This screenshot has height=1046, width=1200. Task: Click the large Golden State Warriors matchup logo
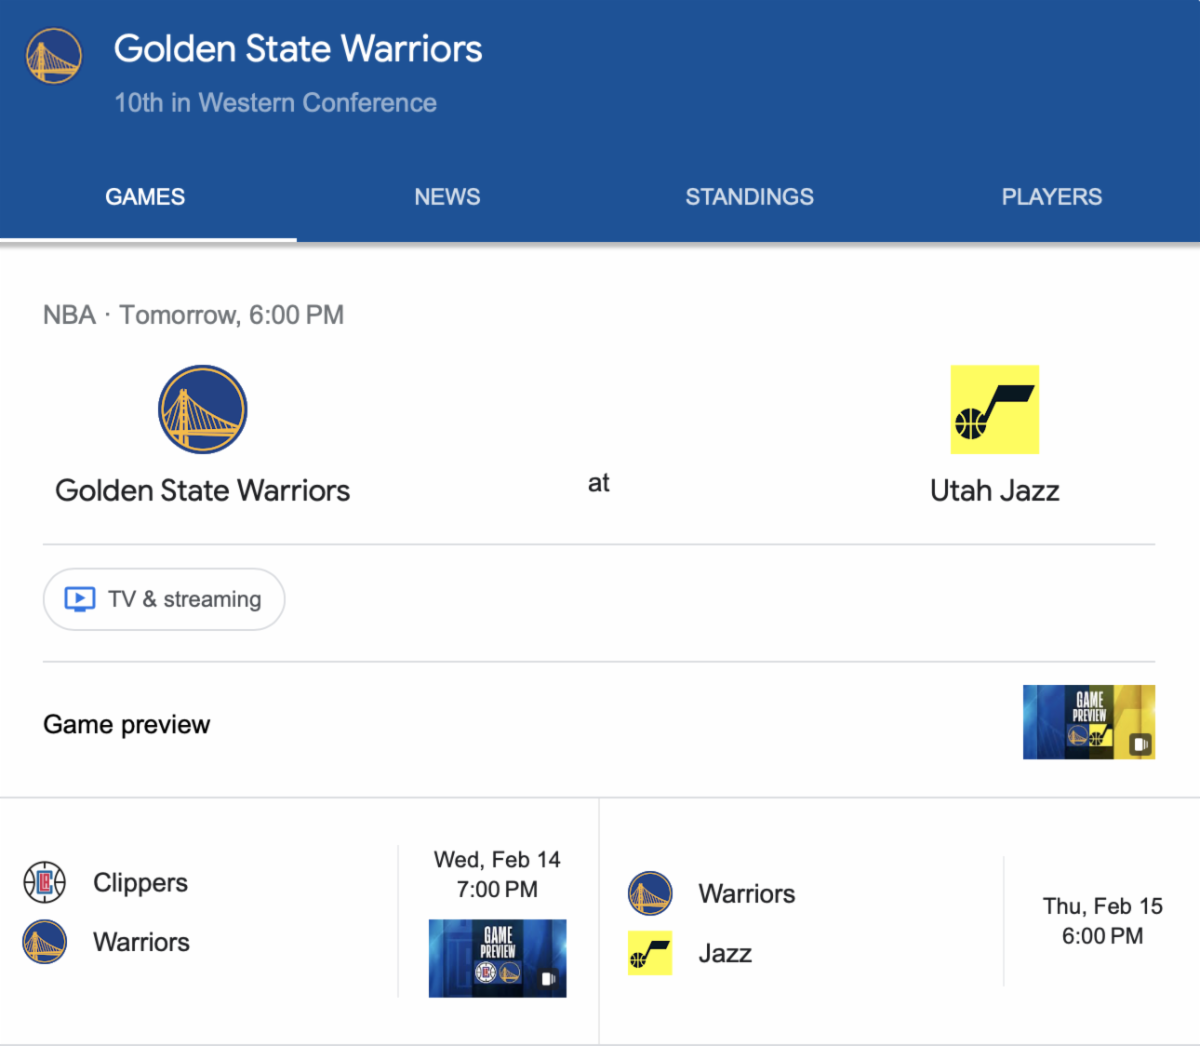coord(203,409)
